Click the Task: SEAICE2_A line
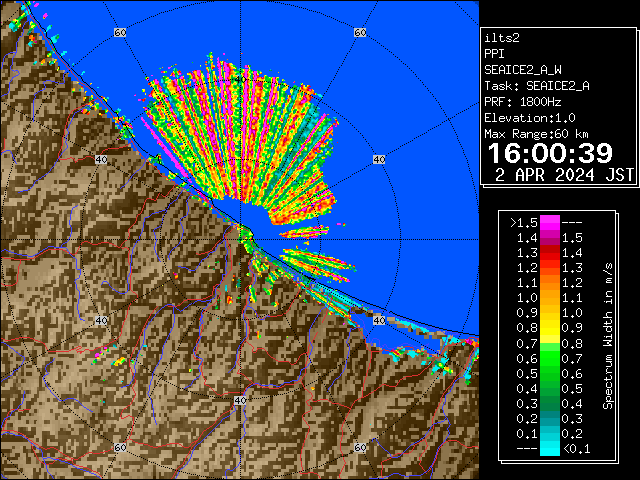640x480 pixels. coord(537,86)
